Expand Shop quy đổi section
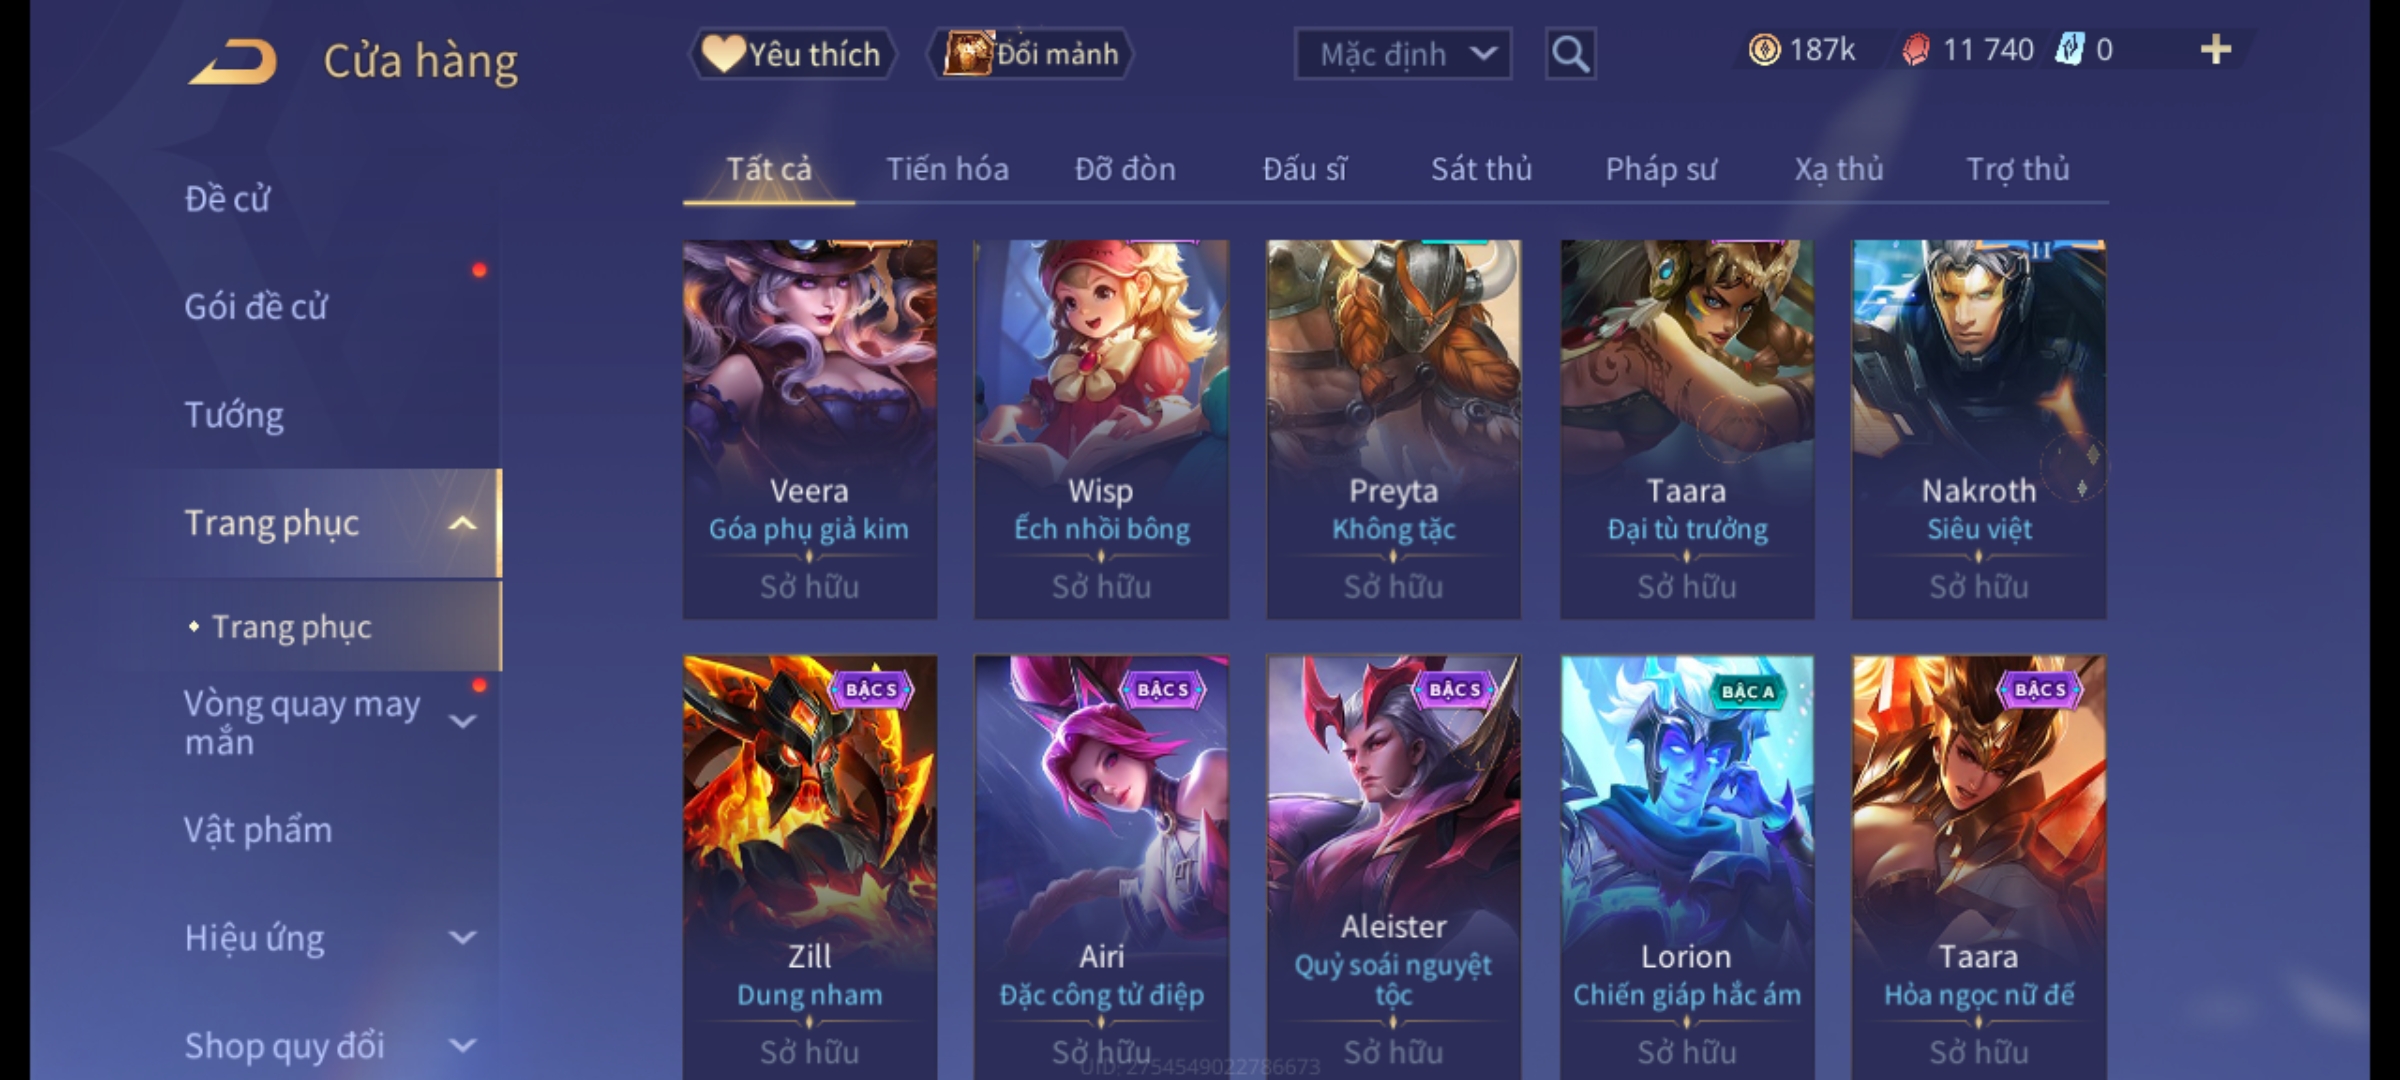Screen dimensions: 2400x1080 (462, 1046)
